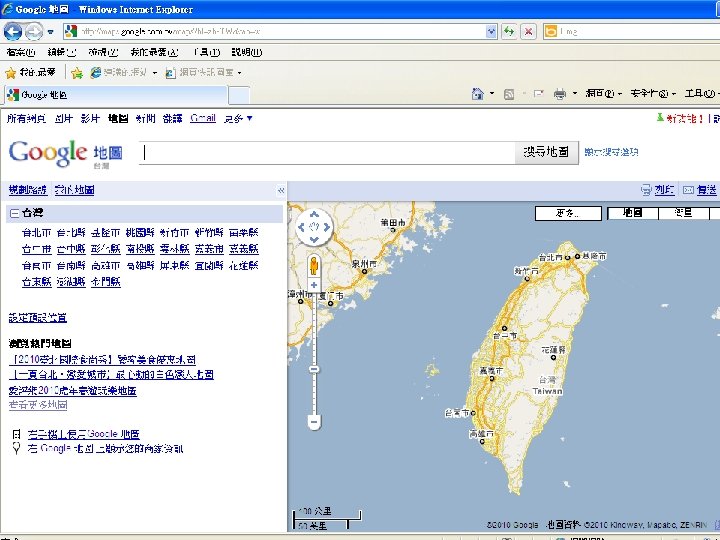720x540 pixels.
Task: Click inside the Bing search box
Action: click(x=638, y=32)
